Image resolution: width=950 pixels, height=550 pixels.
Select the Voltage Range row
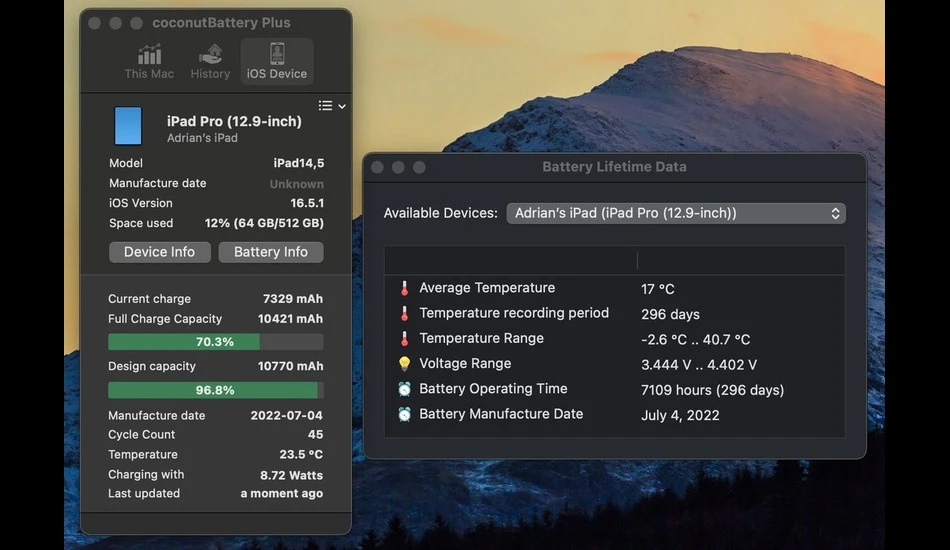[x=614, y=364]
